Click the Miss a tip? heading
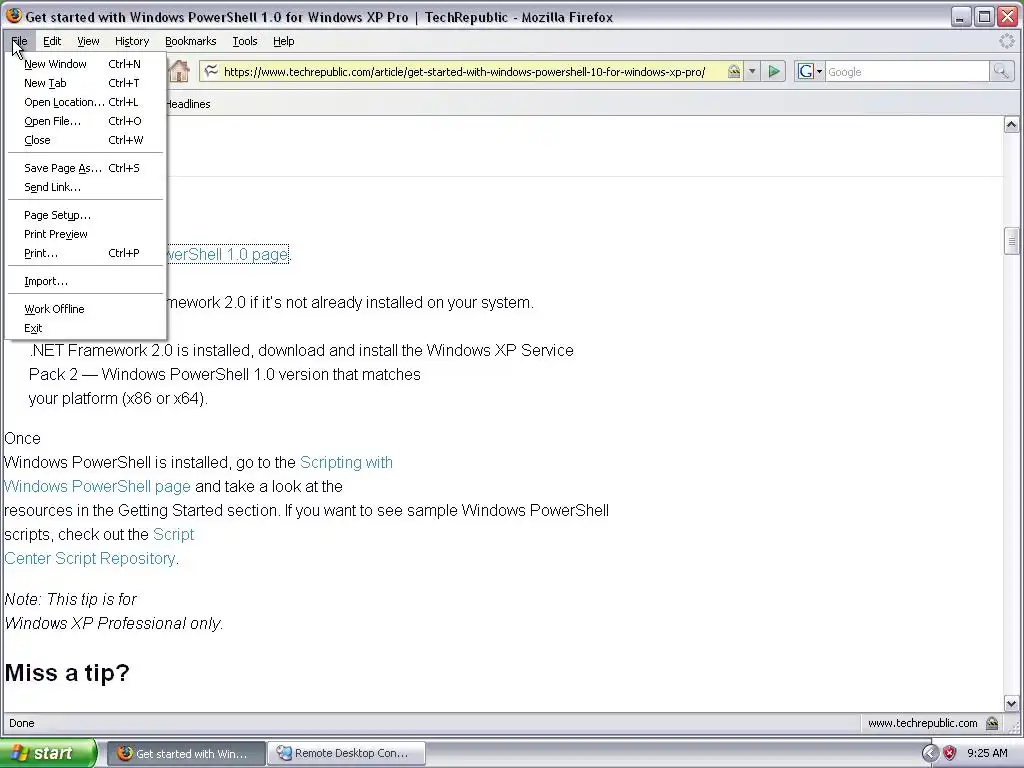Screen dimensions: 1024x768 (67, 673)
